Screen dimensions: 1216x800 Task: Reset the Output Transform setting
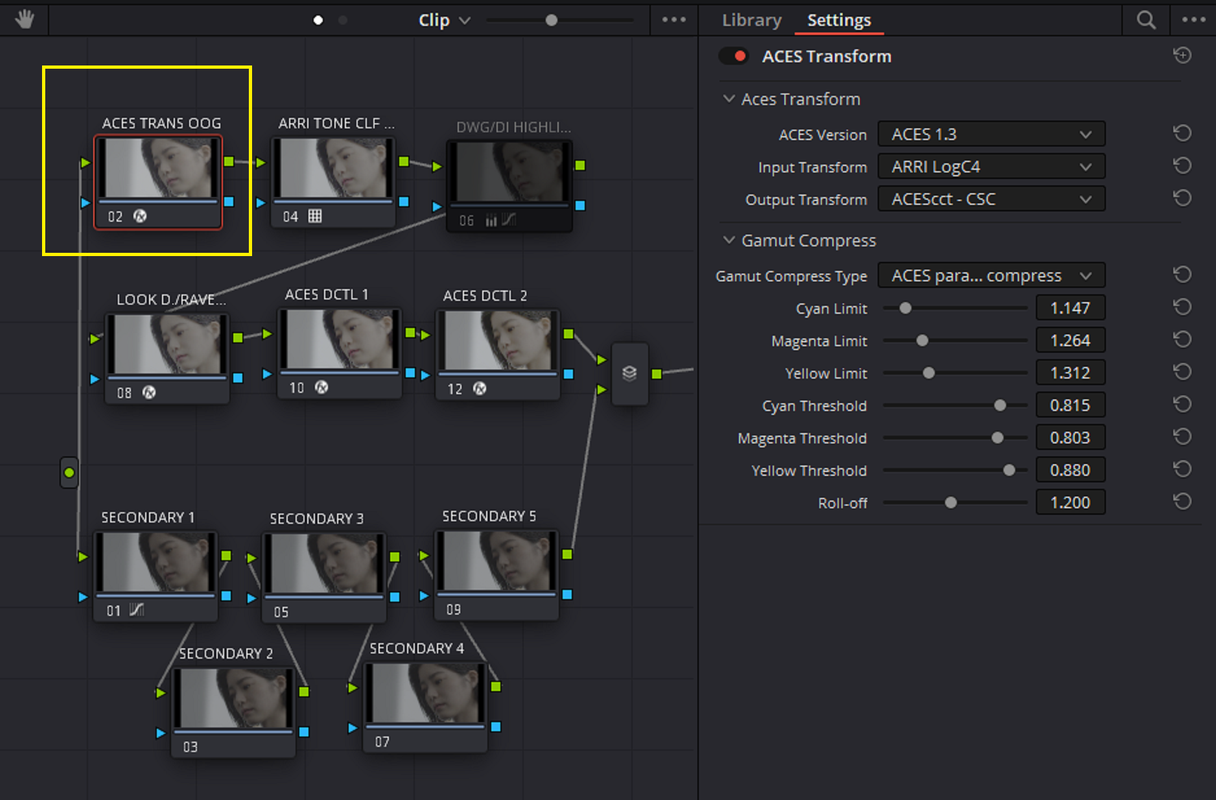[1182, 199]
